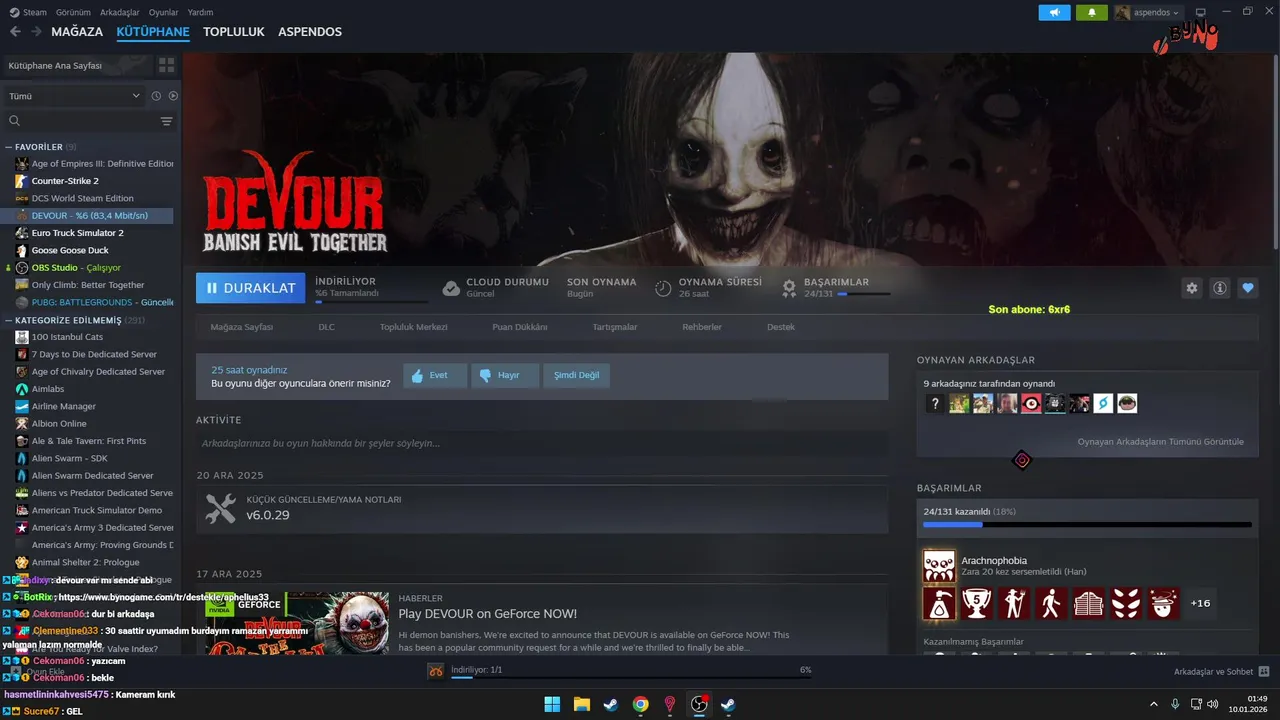The image size is (1280, 720).
Task: Collapse the FAVORİLER category
Action: coord(8,147)
